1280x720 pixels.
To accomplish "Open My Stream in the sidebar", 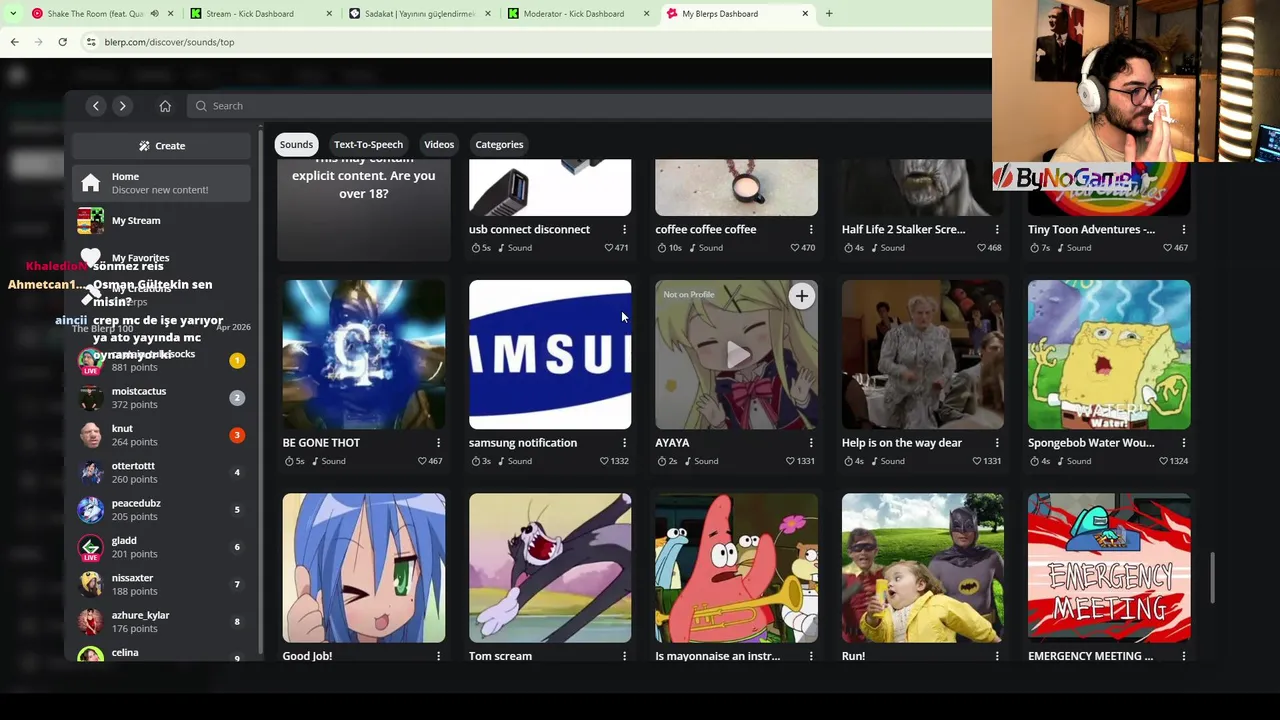I will tap(161, 220).
